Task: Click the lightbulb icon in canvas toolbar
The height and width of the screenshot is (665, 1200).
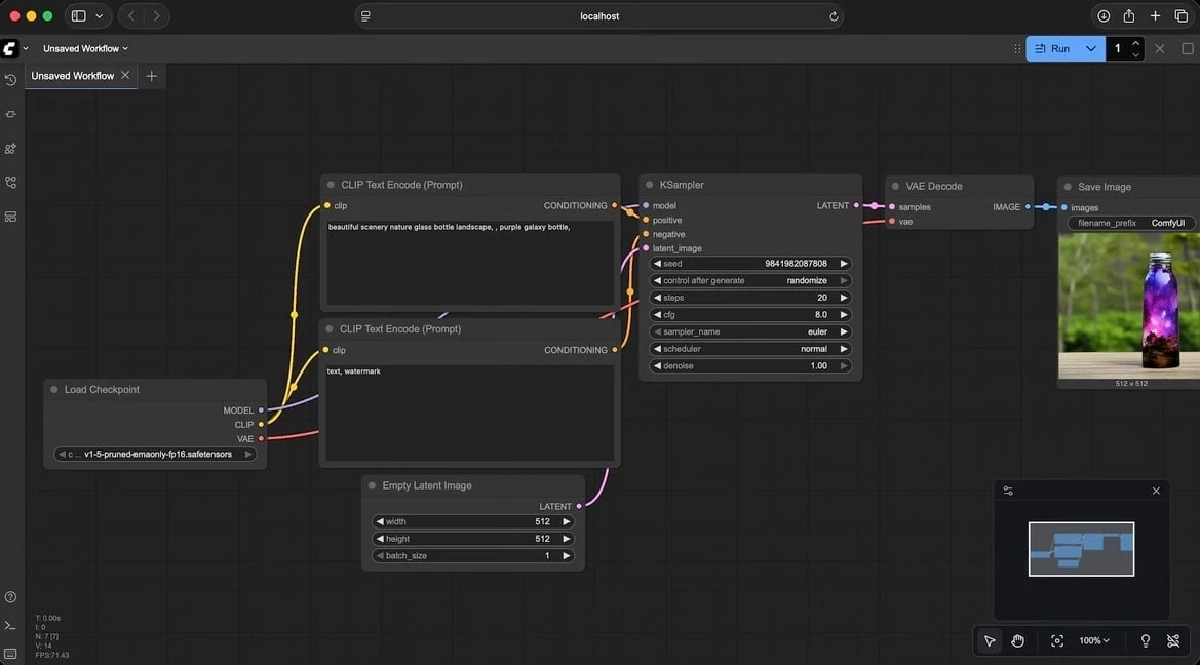Action: click(x=1145, y=641)
